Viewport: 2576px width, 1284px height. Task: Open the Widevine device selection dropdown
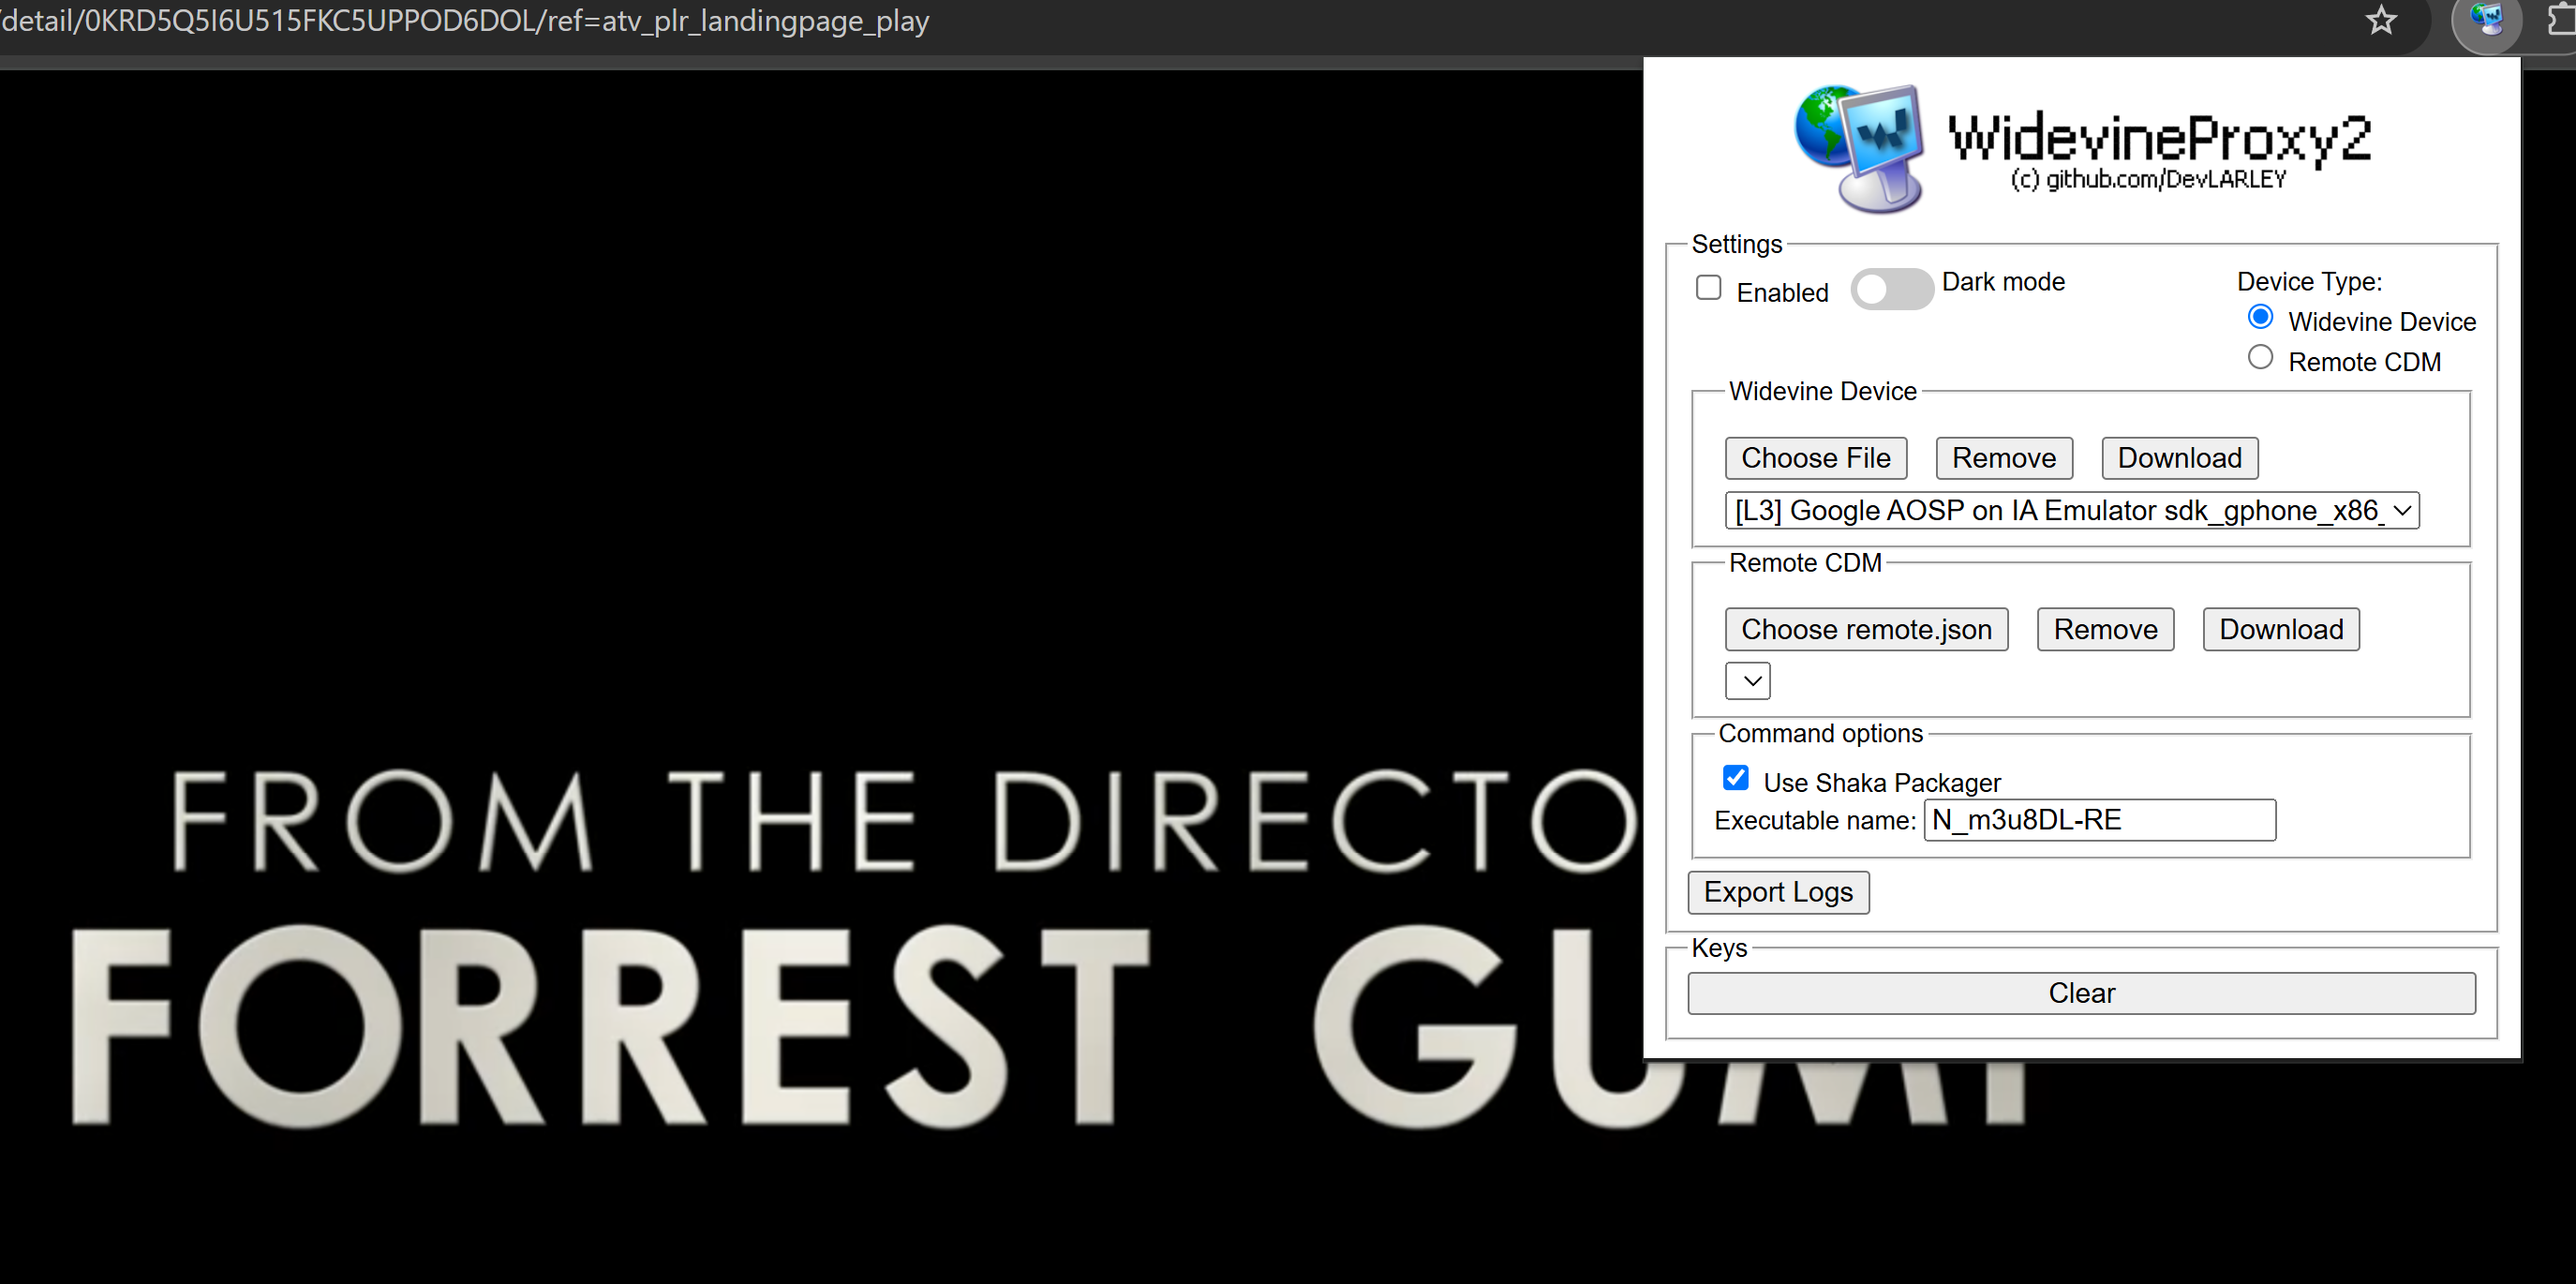pyautogui.click(x=2071, y=511)
